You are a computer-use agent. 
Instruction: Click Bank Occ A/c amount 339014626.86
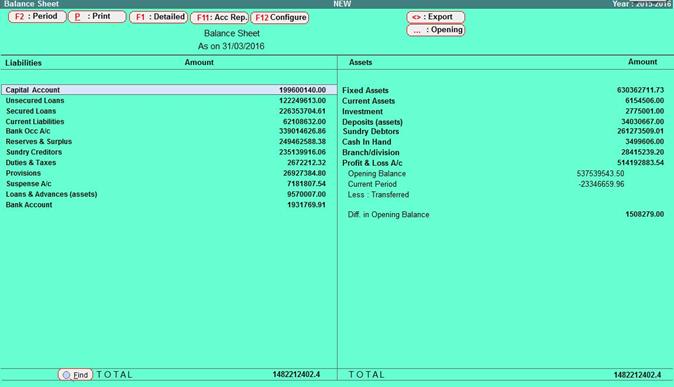tap(303, 131)
